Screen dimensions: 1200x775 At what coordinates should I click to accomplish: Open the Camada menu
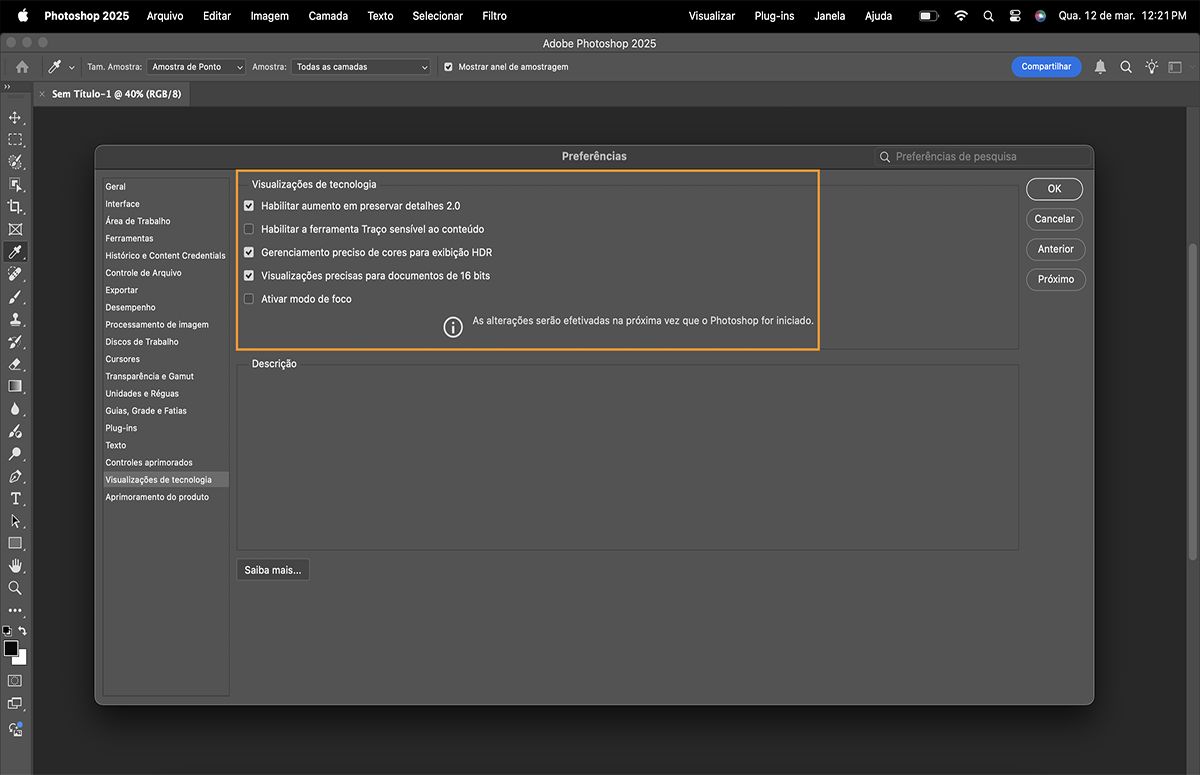[328, 16]
